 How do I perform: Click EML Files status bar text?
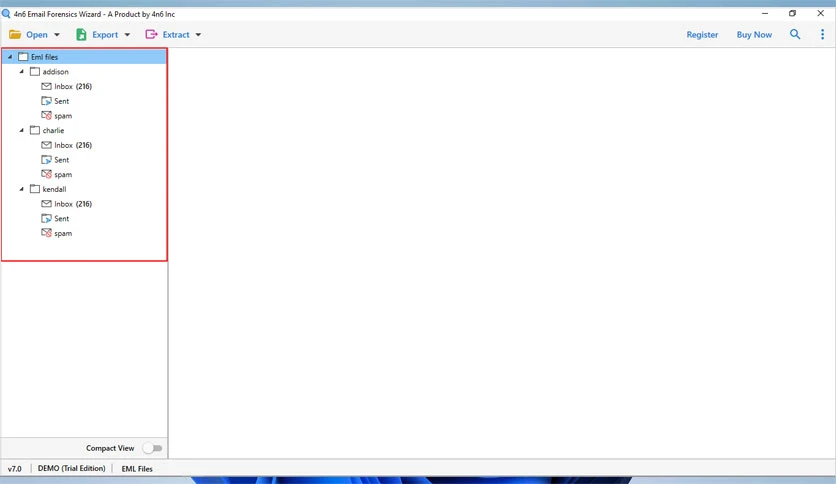click(137, 469)
